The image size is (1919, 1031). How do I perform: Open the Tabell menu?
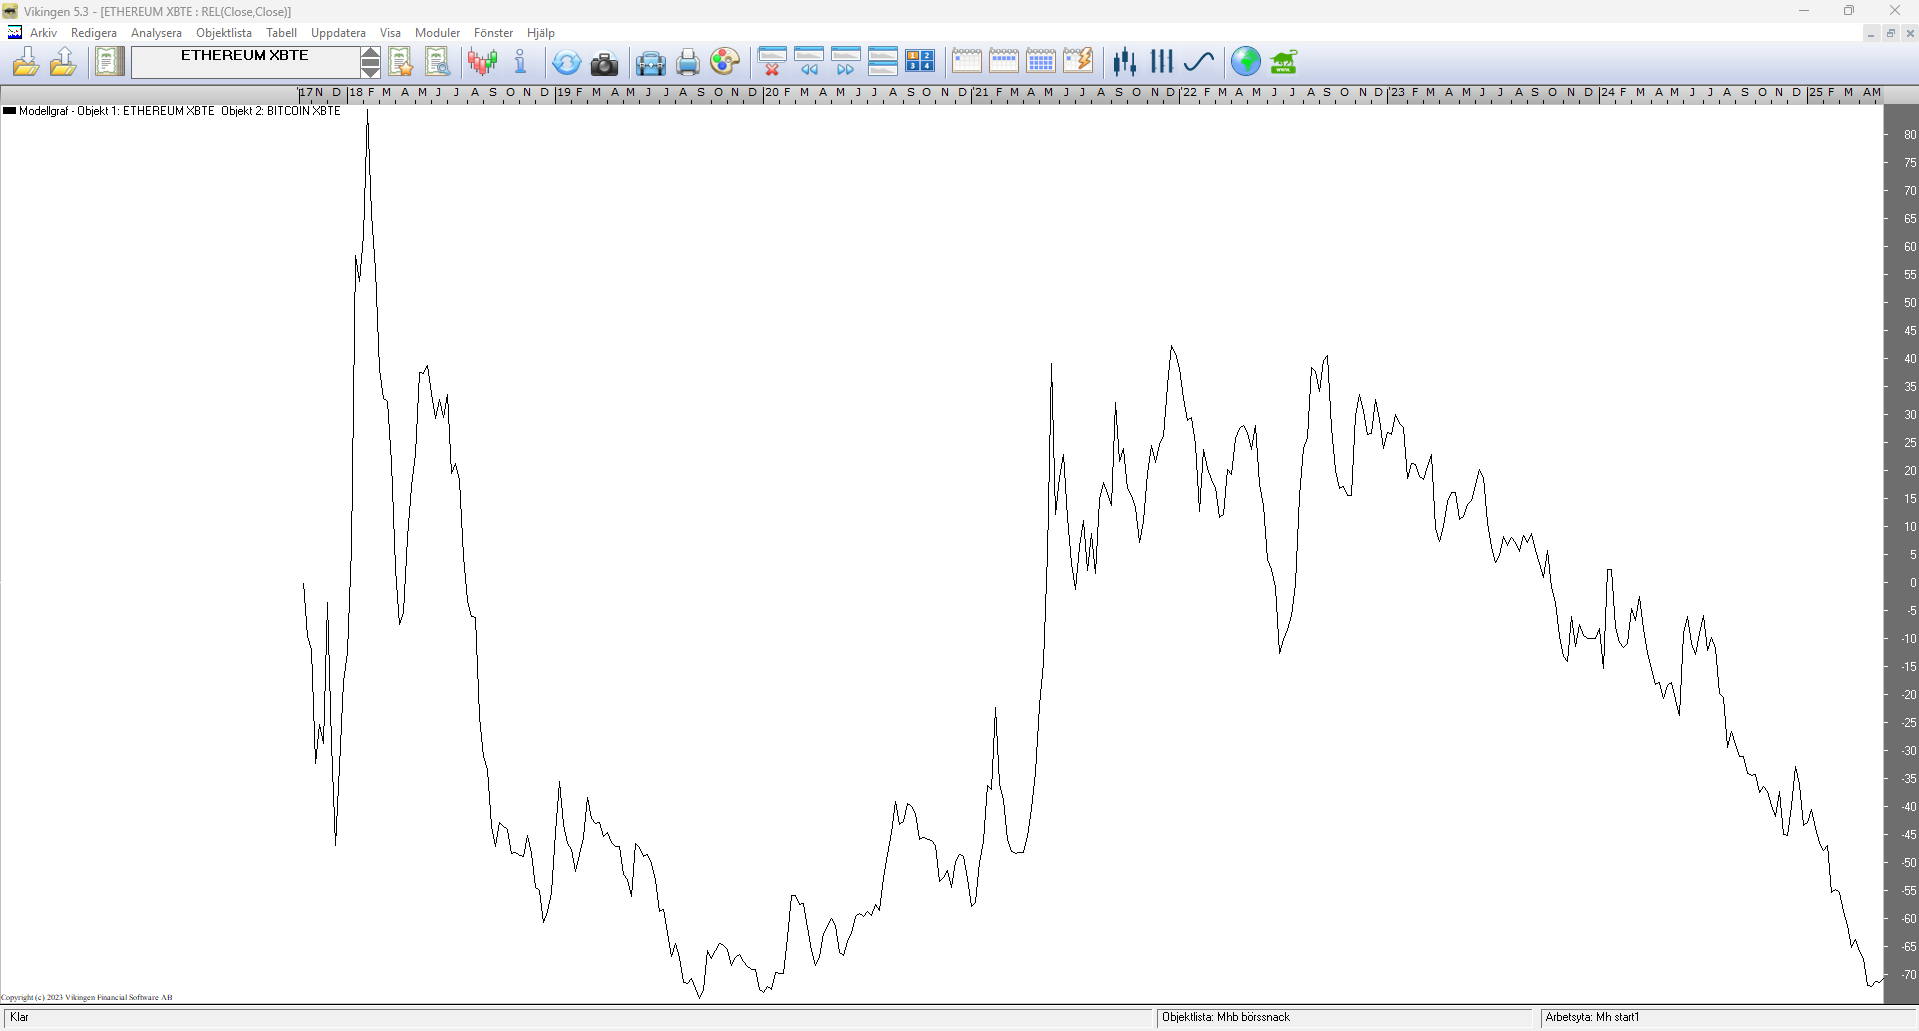(282, 33)
